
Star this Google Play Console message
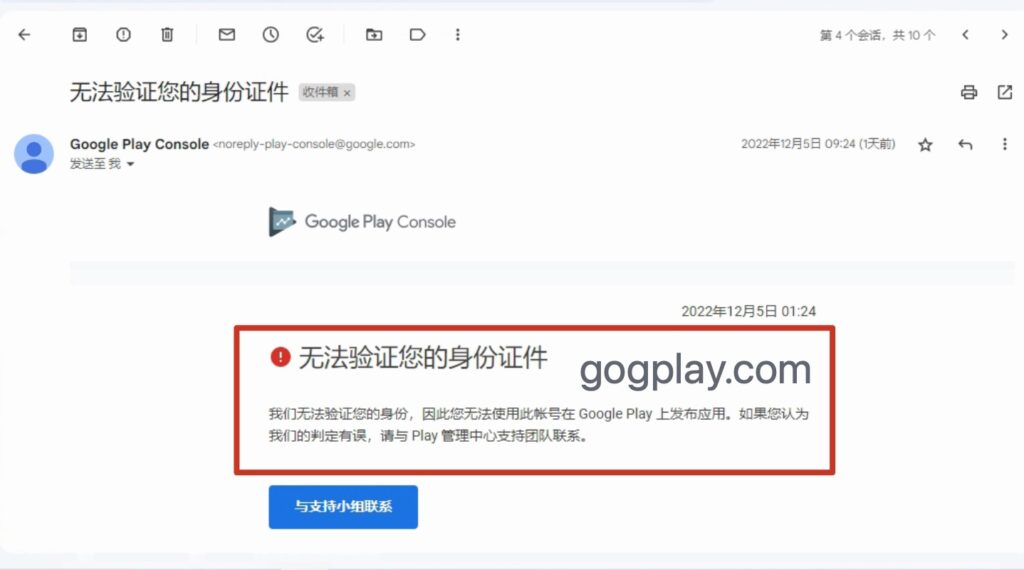point(925,144)
